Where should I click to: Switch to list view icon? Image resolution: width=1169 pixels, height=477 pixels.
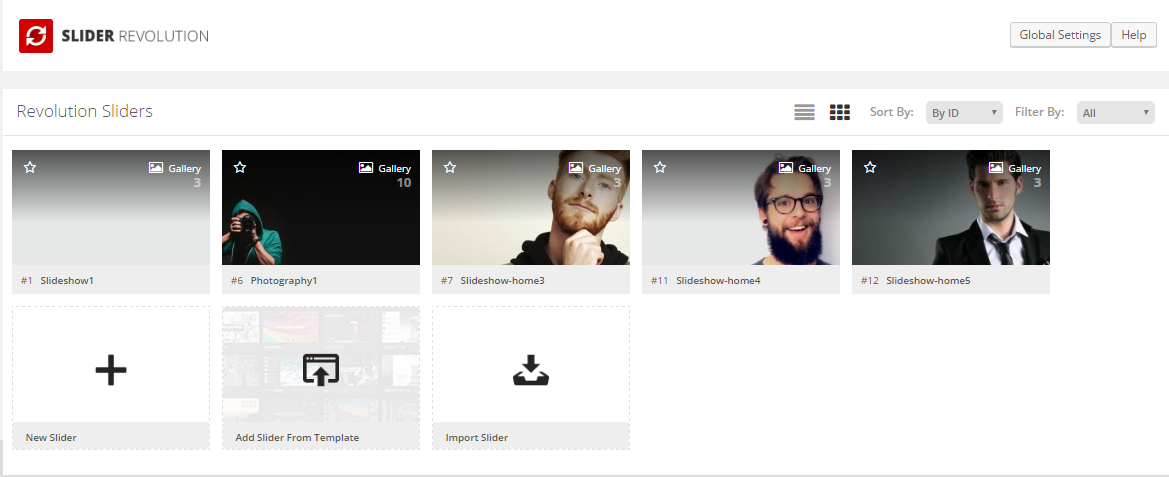[804, 113]
